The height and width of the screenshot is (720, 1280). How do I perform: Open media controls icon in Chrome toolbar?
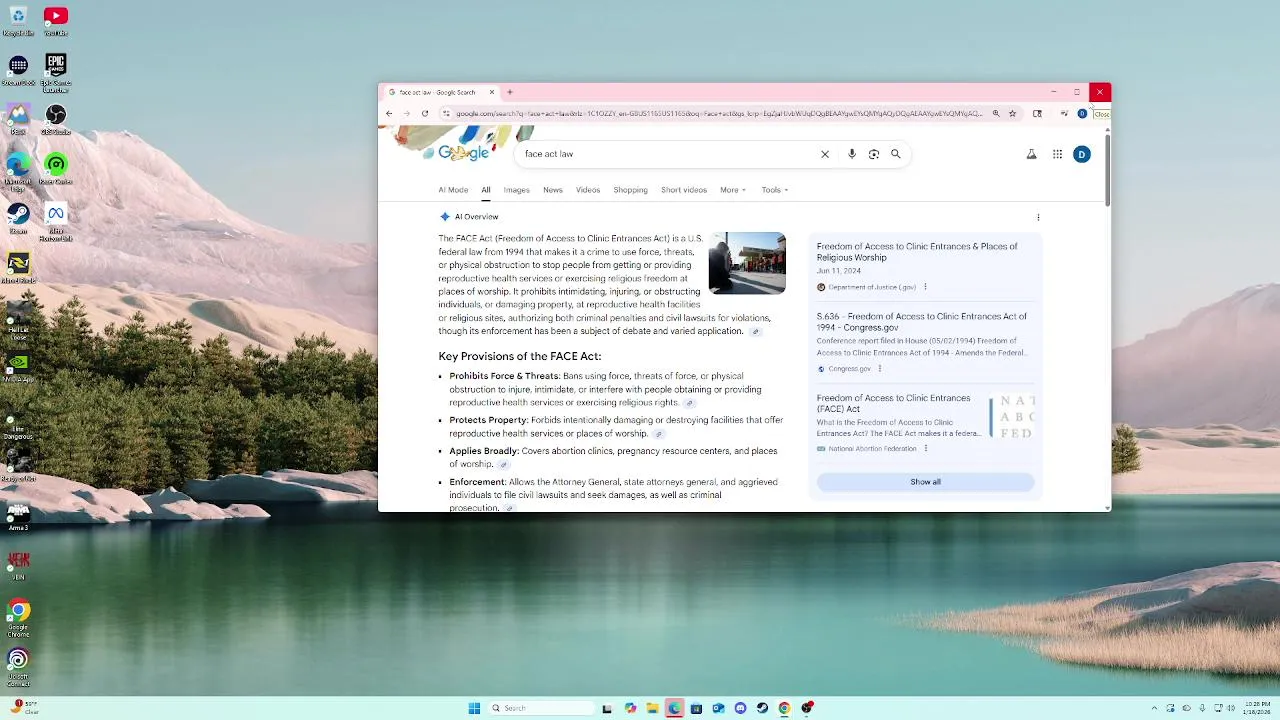click(1063, 113)
